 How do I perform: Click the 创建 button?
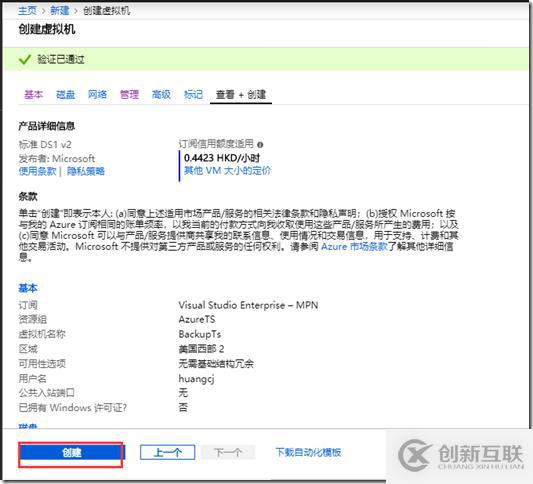point(71,452)
